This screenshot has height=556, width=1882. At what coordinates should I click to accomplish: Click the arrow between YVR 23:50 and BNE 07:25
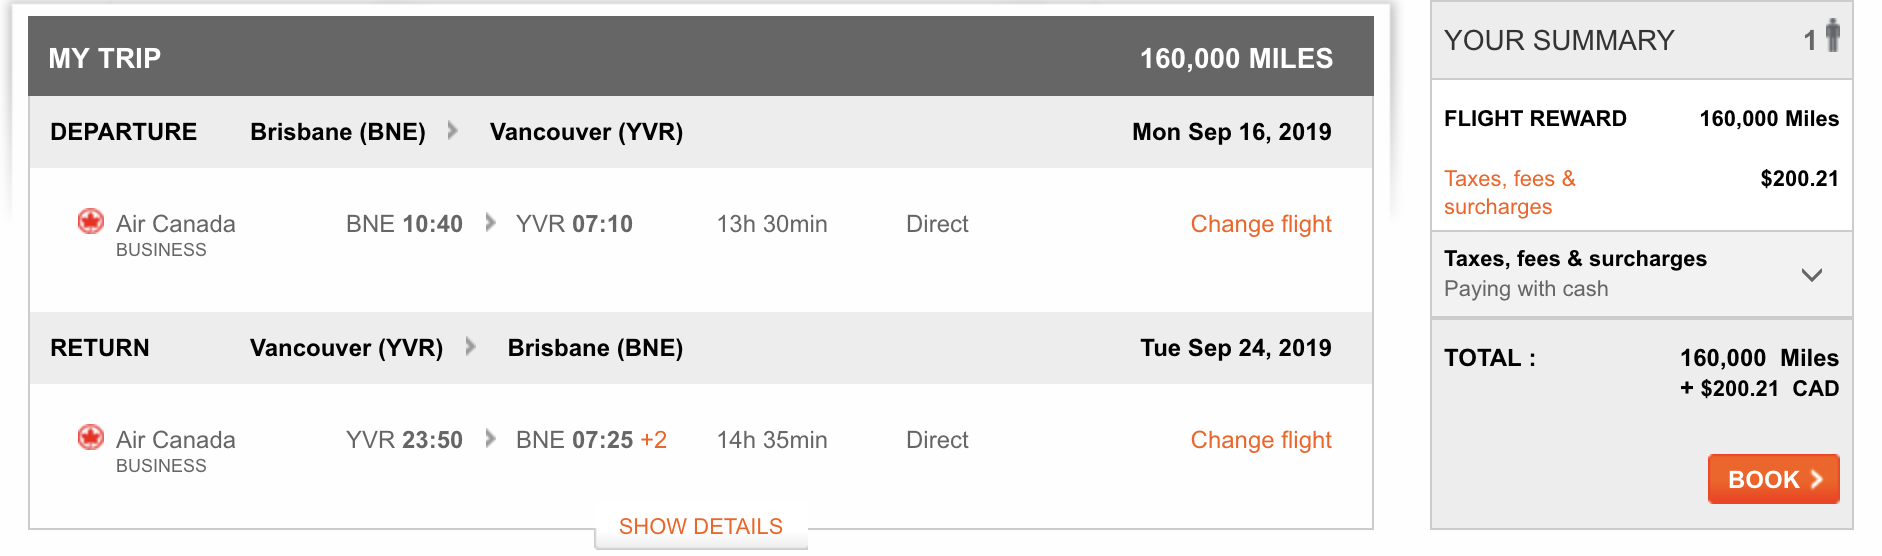point(490,438)
